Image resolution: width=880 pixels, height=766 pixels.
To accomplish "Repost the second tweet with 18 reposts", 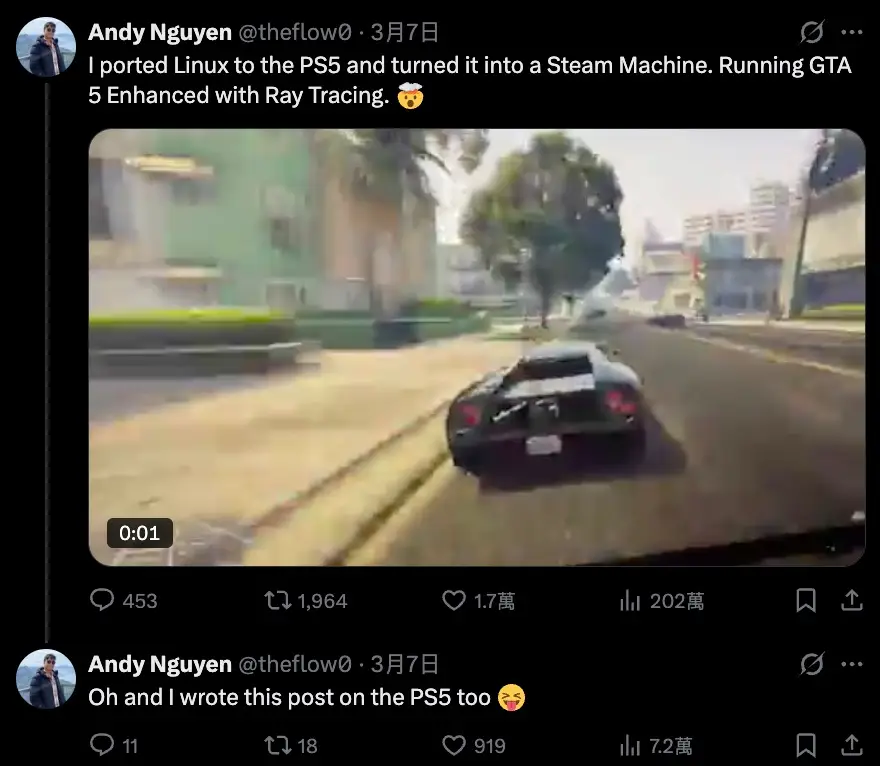I will pos(278,745).
